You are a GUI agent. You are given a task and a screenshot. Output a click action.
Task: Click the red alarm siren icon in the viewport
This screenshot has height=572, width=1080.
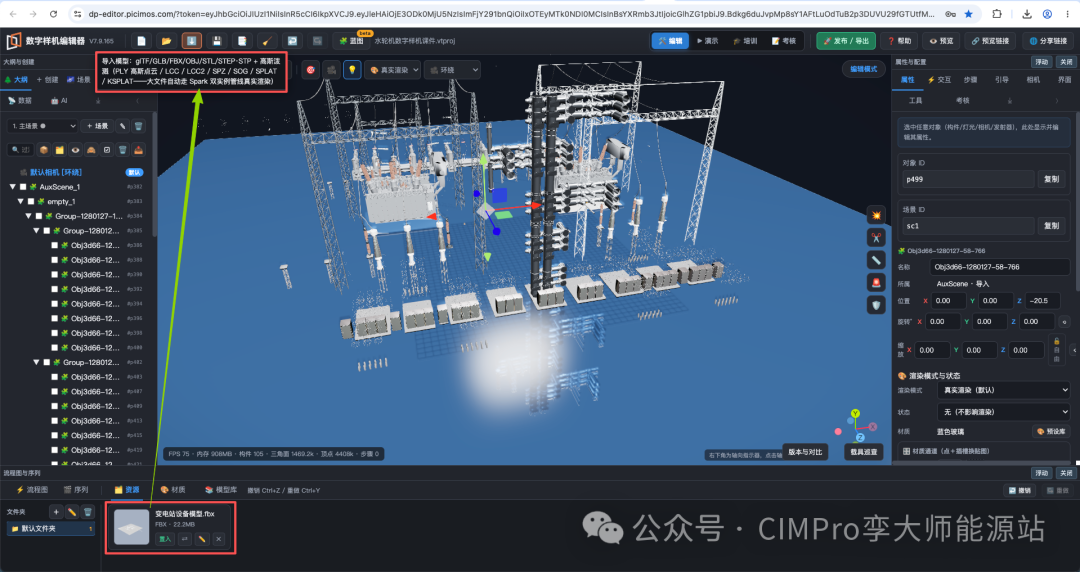(x=876, y=282)
